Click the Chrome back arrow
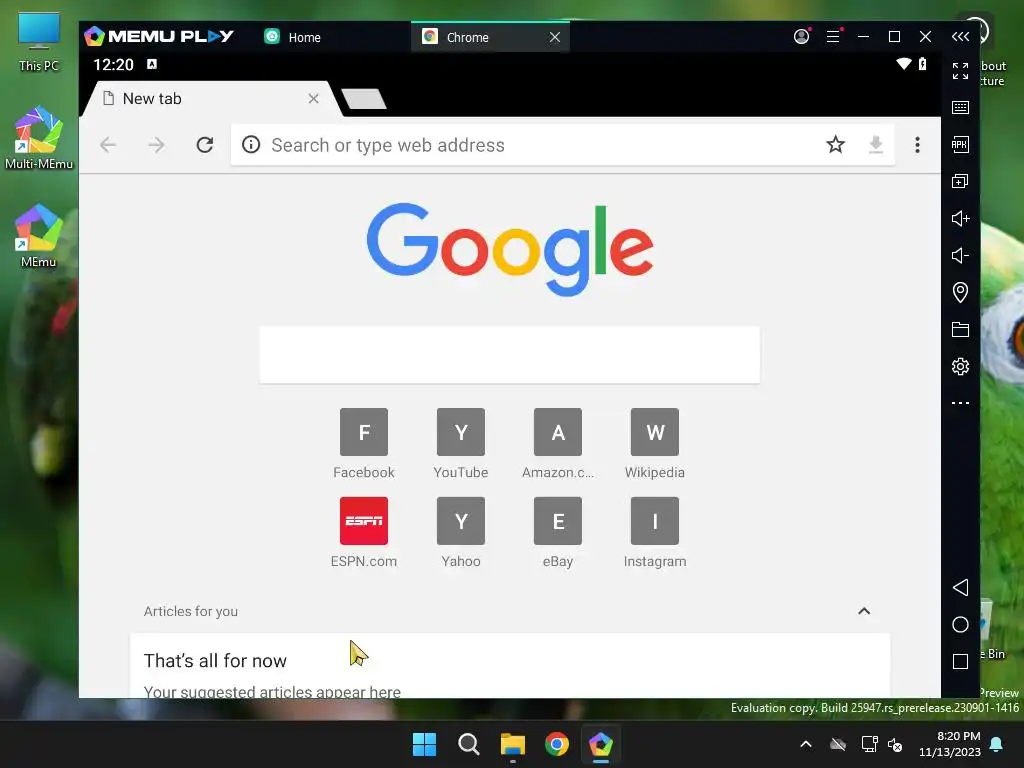1024x768 pixels. coord(108,145)
